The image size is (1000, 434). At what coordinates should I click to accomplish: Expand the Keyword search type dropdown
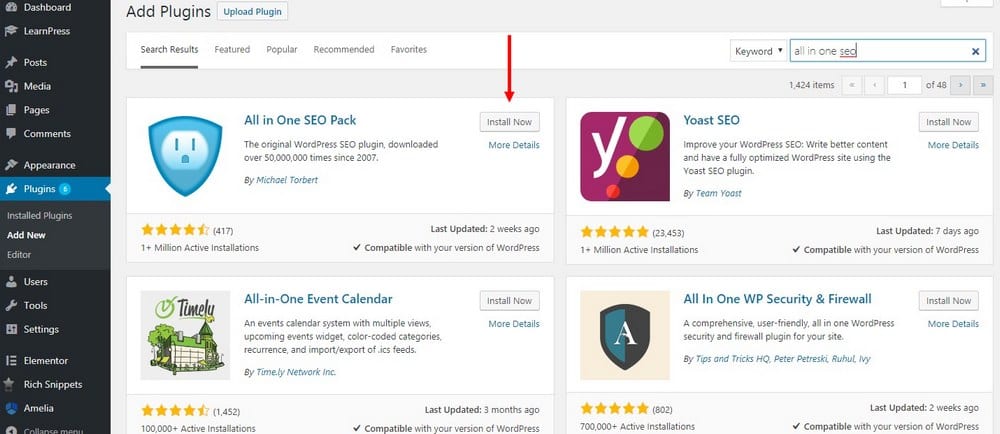(759, 52)
